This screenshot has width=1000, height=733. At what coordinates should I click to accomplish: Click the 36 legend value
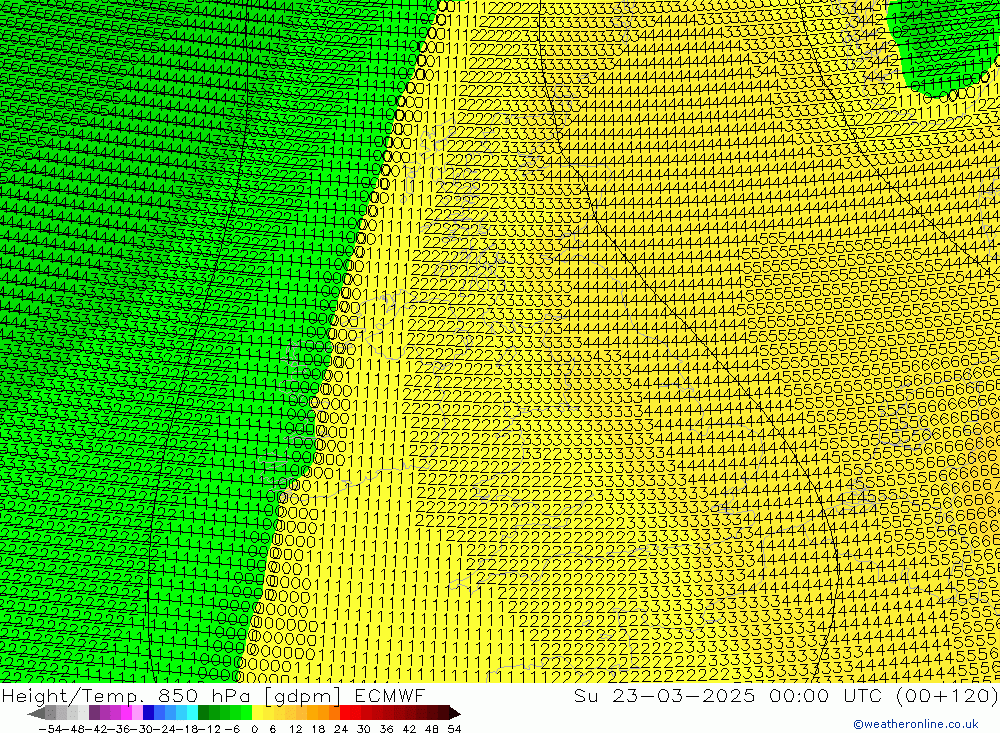point(386,729)
